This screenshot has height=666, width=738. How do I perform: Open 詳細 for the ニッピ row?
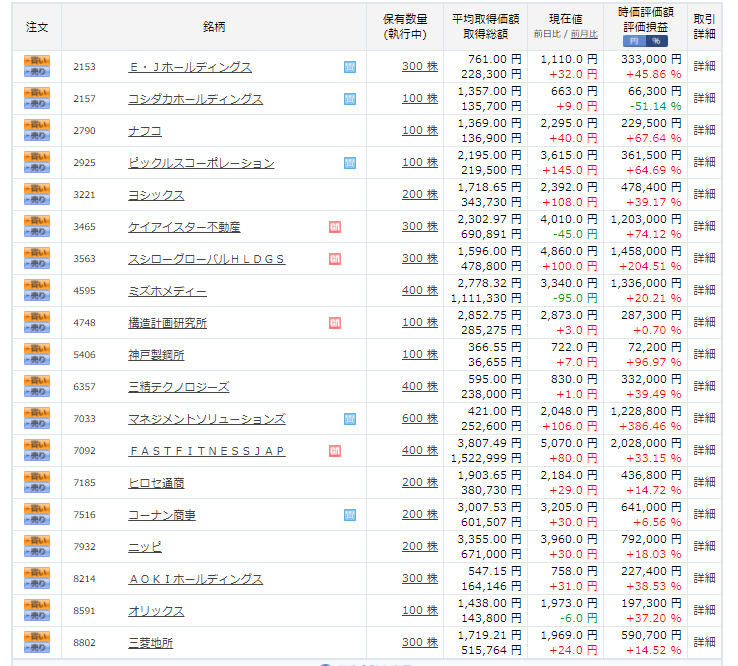click(704, 546)
